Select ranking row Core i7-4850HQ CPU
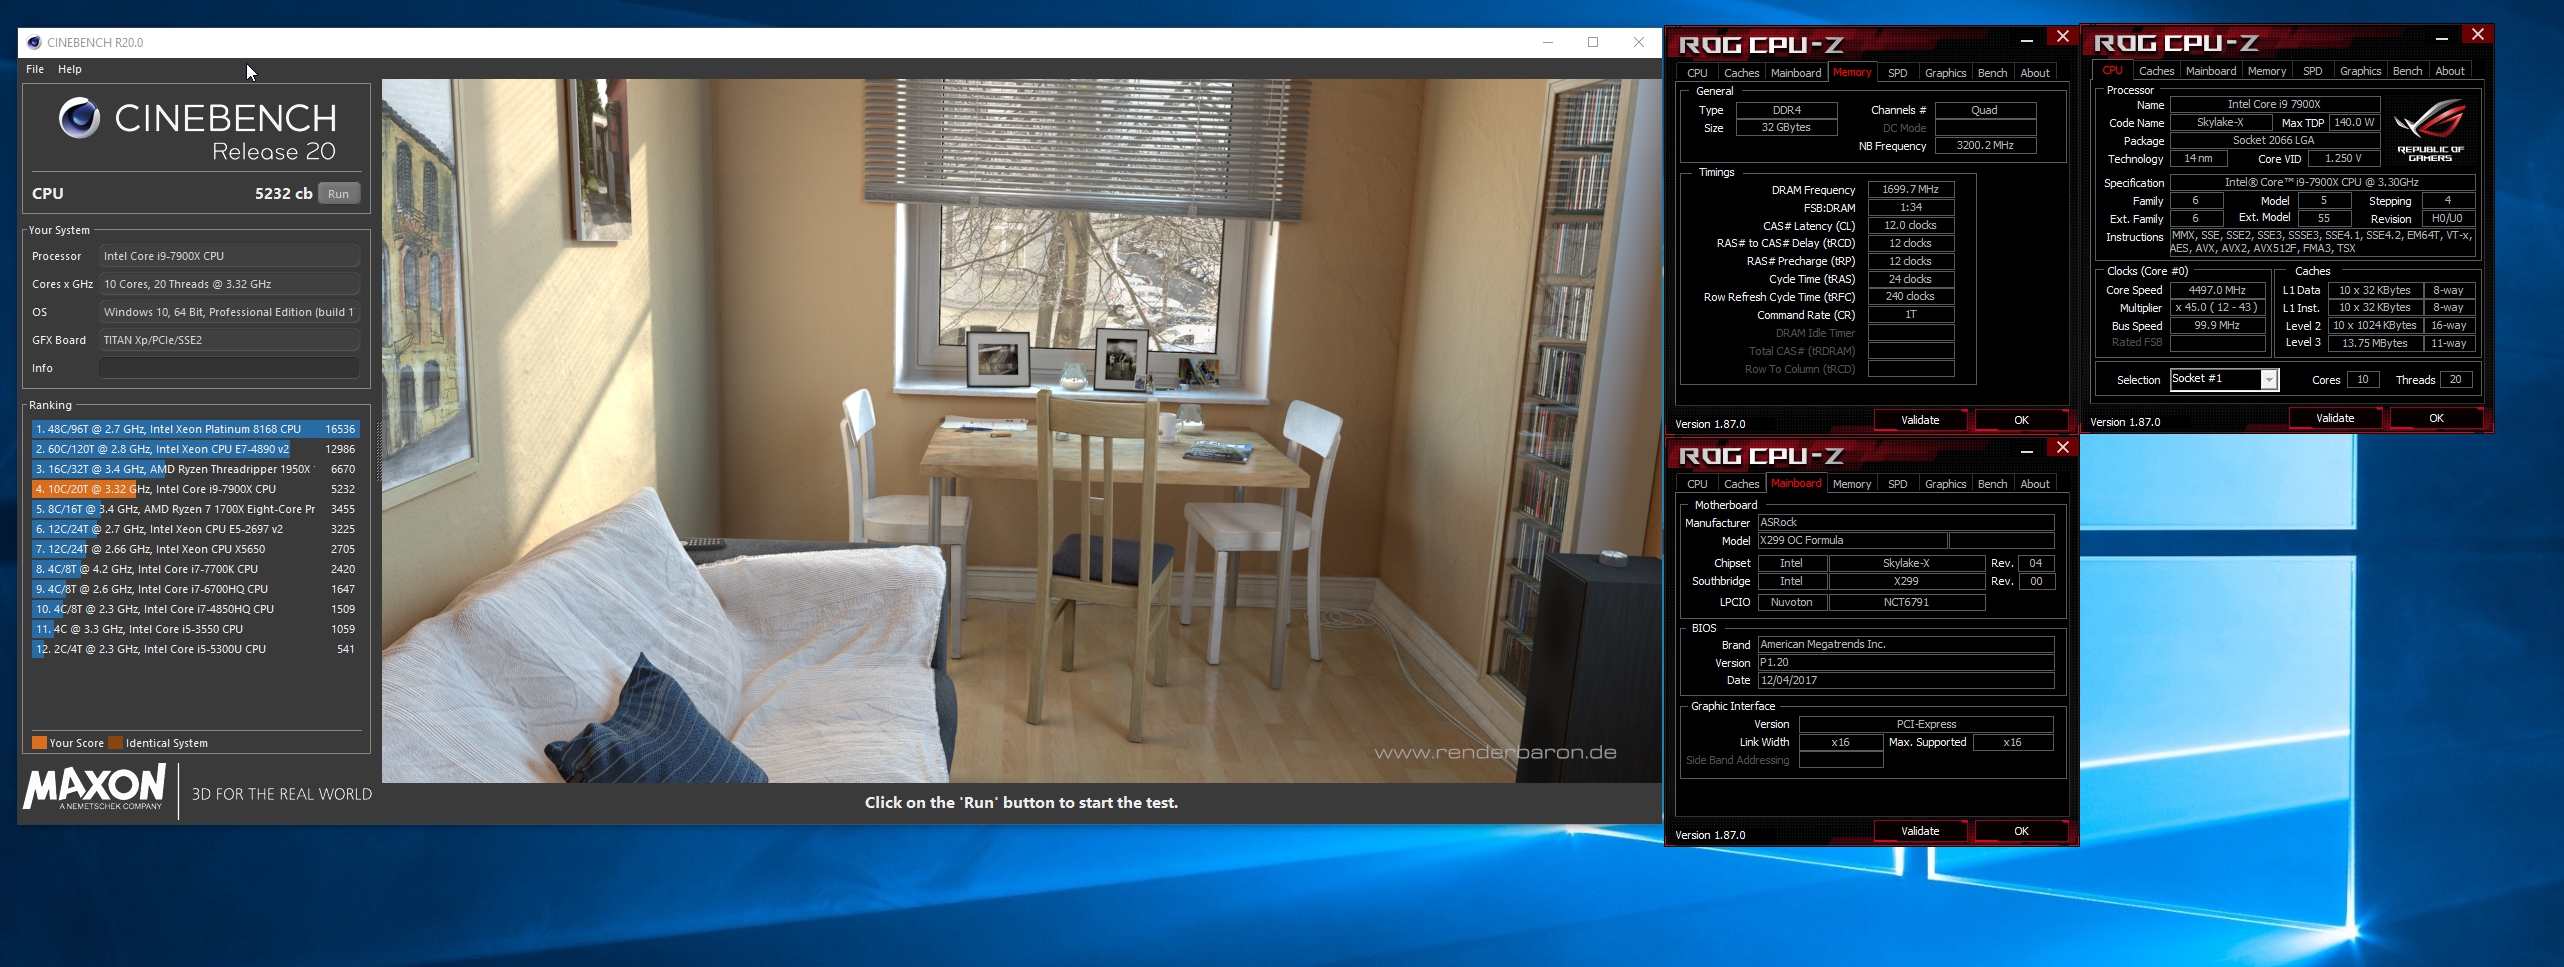2564x967 pixels. click(195, 609)
